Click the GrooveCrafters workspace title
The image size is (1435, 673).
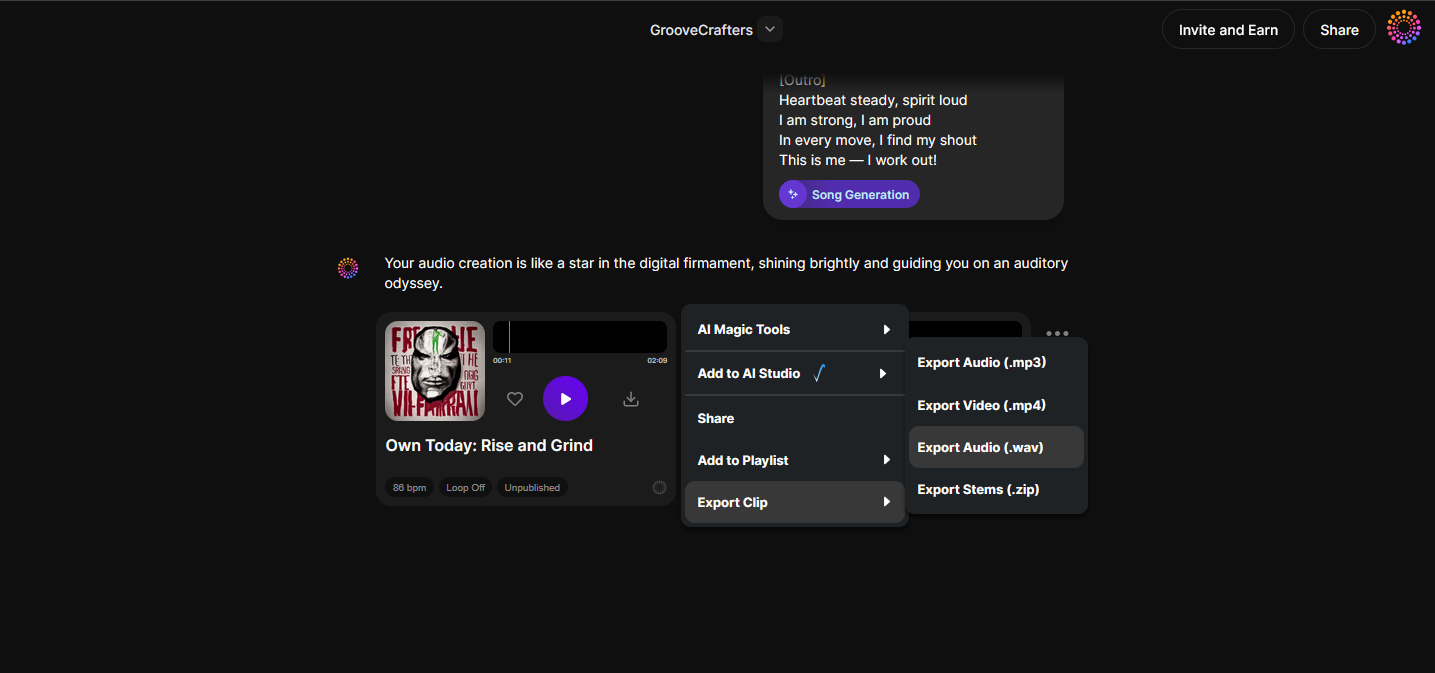click(701, 30)
